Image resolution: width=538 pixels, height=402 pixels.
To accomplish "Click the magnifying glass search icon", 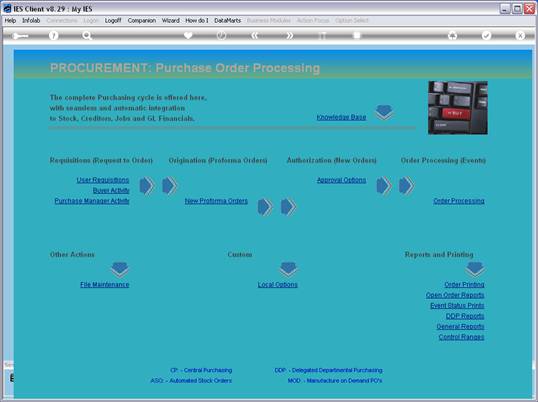I will point(87,35).
